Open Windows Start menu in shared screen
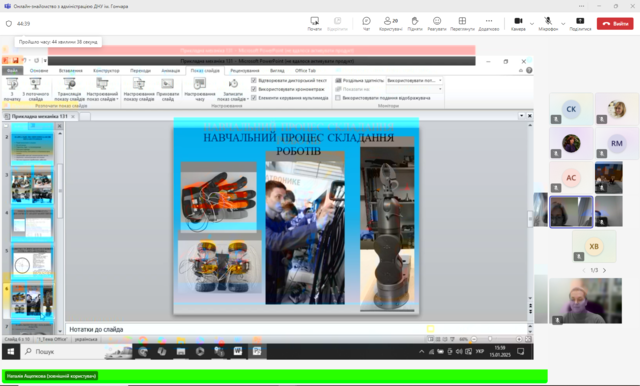 (11, 351)
